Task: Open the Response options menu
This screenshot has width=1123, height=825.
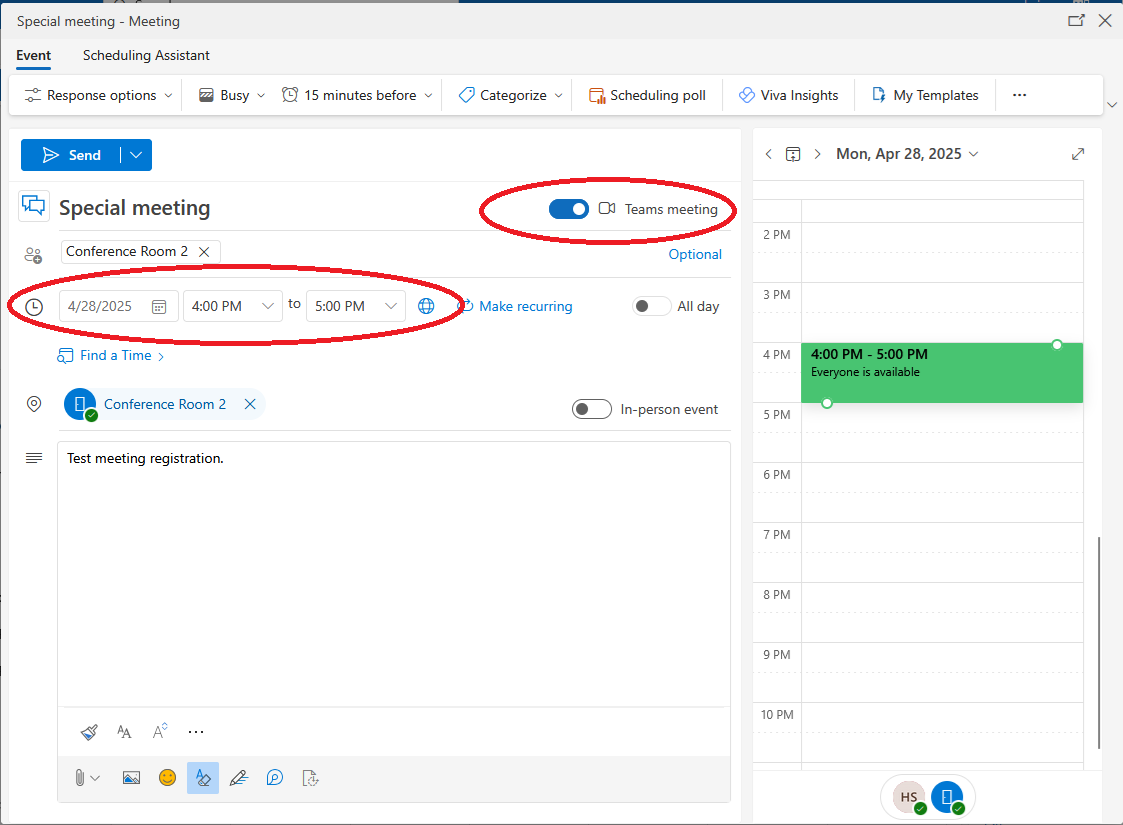Action: [98, 95]
